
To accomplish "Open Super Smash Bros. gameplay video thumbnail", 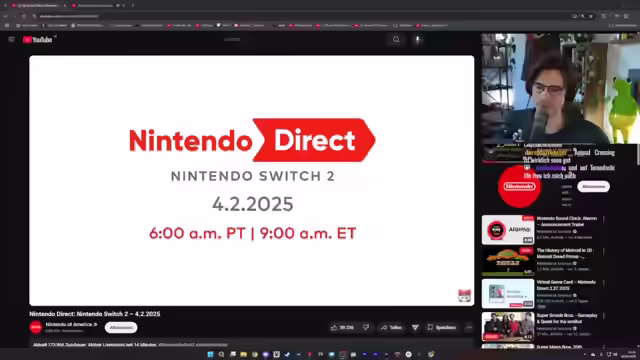I will 508,327.
